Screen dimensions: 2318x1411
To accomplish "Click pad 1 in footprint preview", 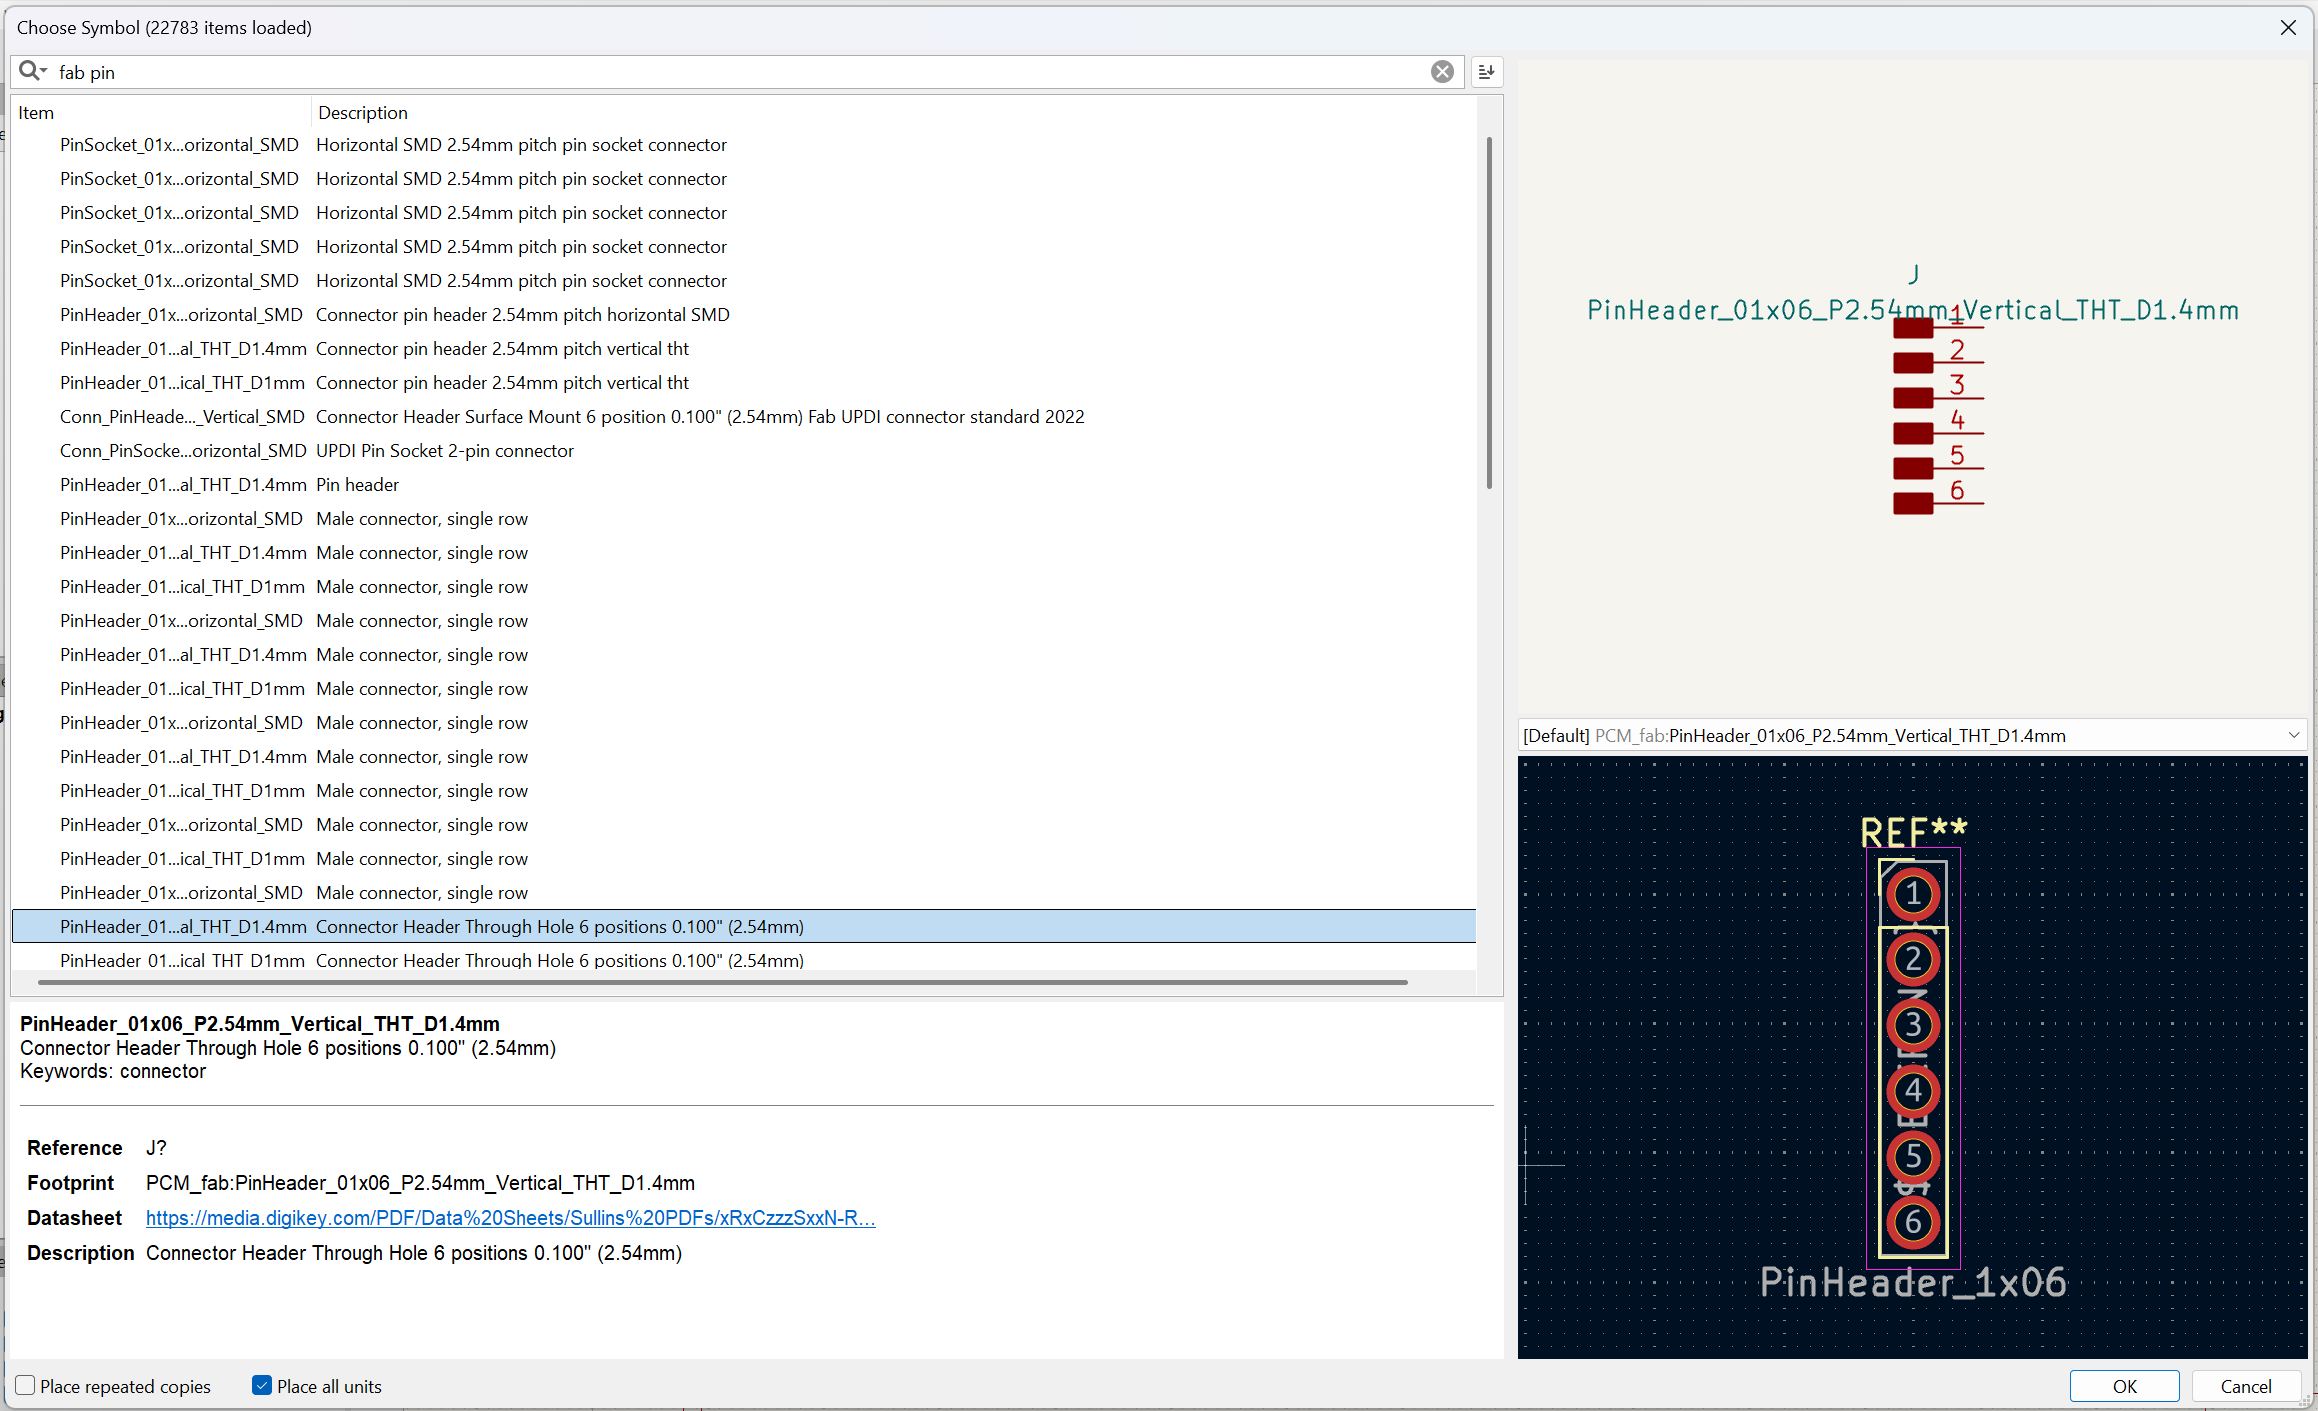I will click(x=1912, y=894).
